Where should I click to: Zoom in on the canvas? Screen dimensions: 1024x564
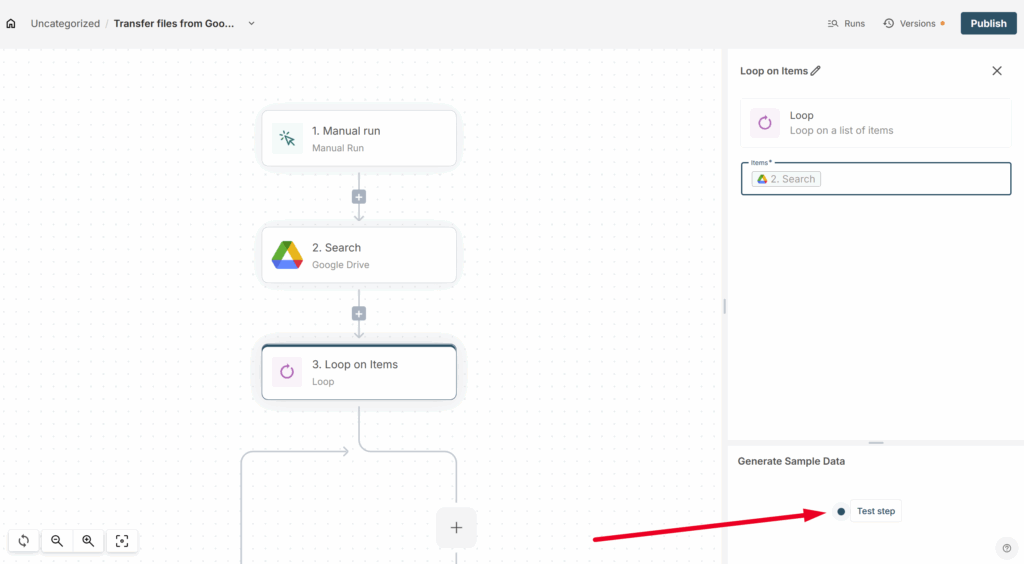coord(88,541)
